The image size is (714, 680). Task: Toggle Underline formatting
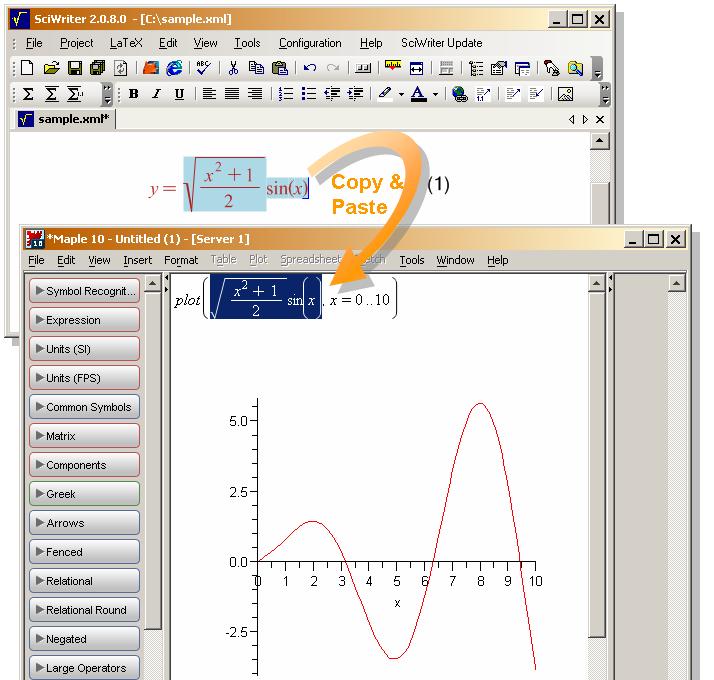pyautogui.click(x=179, y=95)
